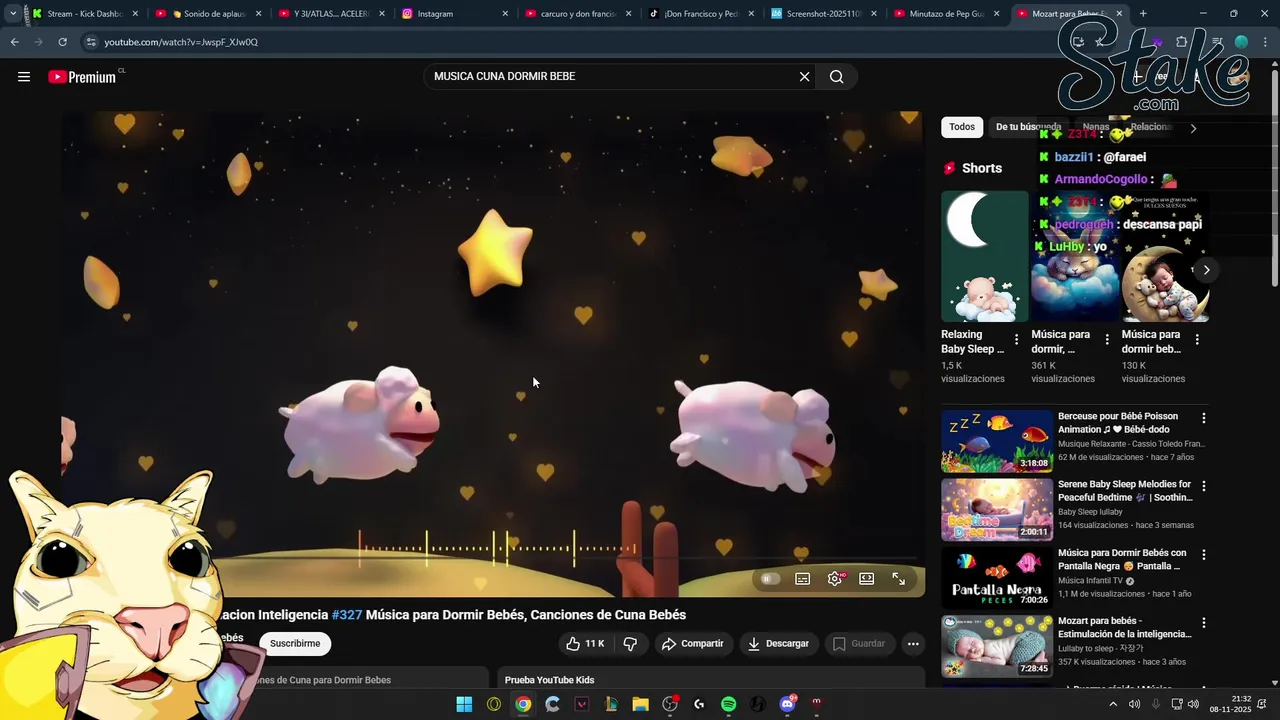Open a new browser tab
This screenshot has height=720, width=1280.
[x=1143, y=14]
